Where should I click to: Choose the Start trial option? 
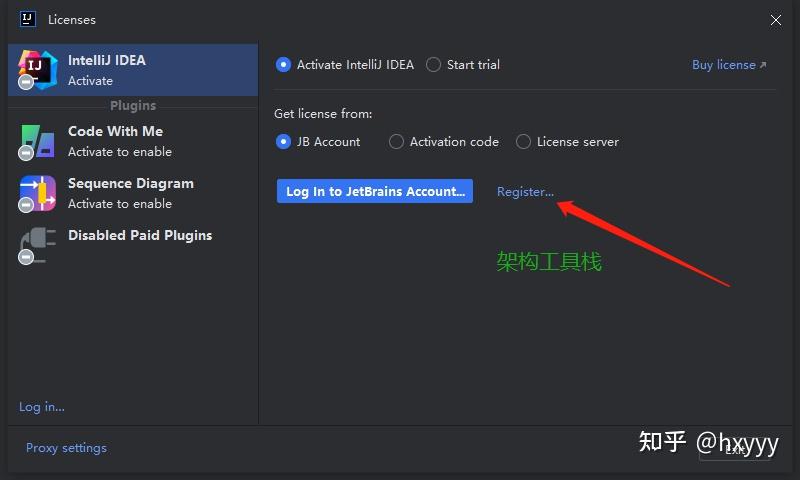[x=433, y=65]
